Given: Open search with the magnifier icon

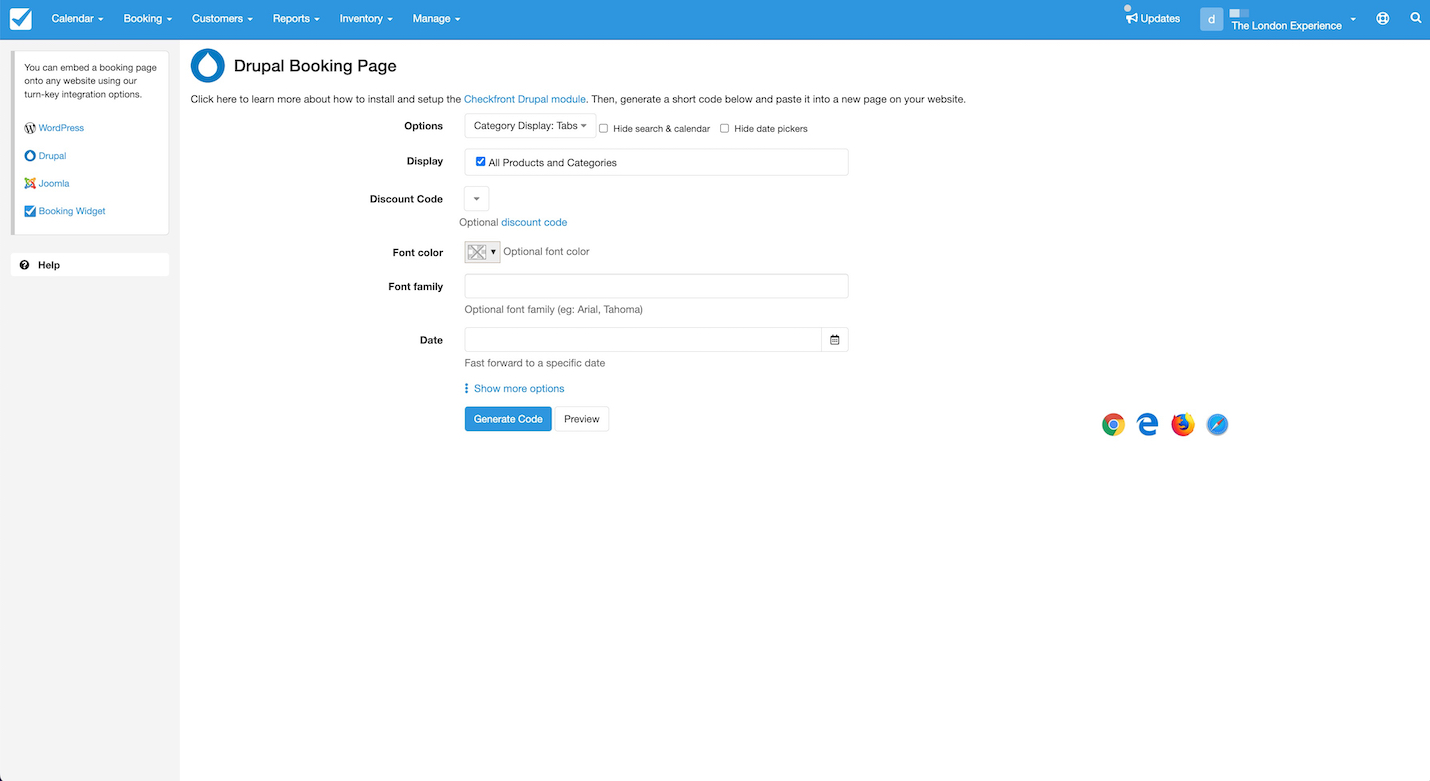Looking at the screenshot, I should pos(1416,18).
